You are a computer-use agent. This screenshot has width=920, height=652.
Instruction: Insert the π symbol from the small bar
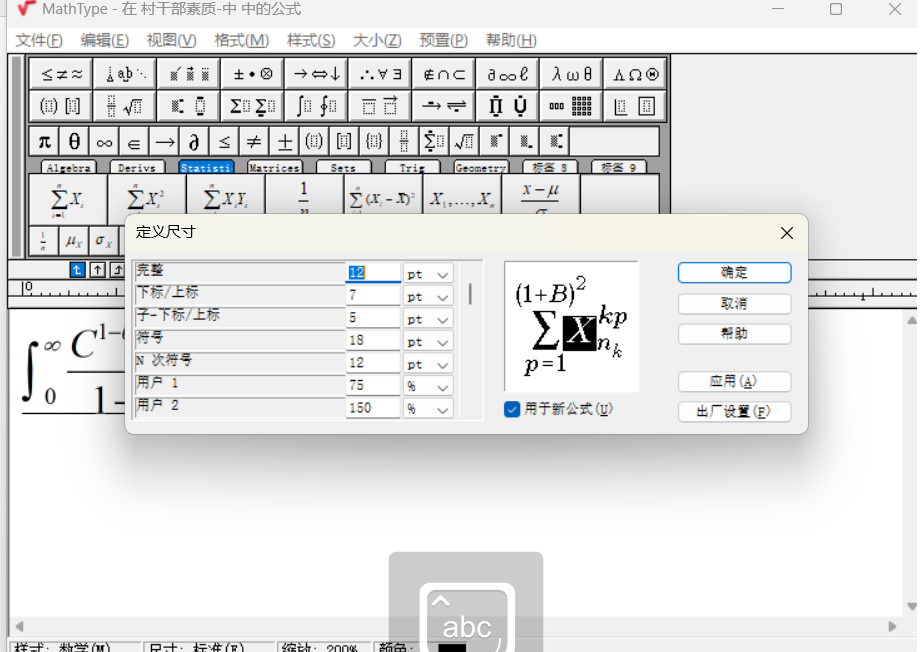pos(45,141)
